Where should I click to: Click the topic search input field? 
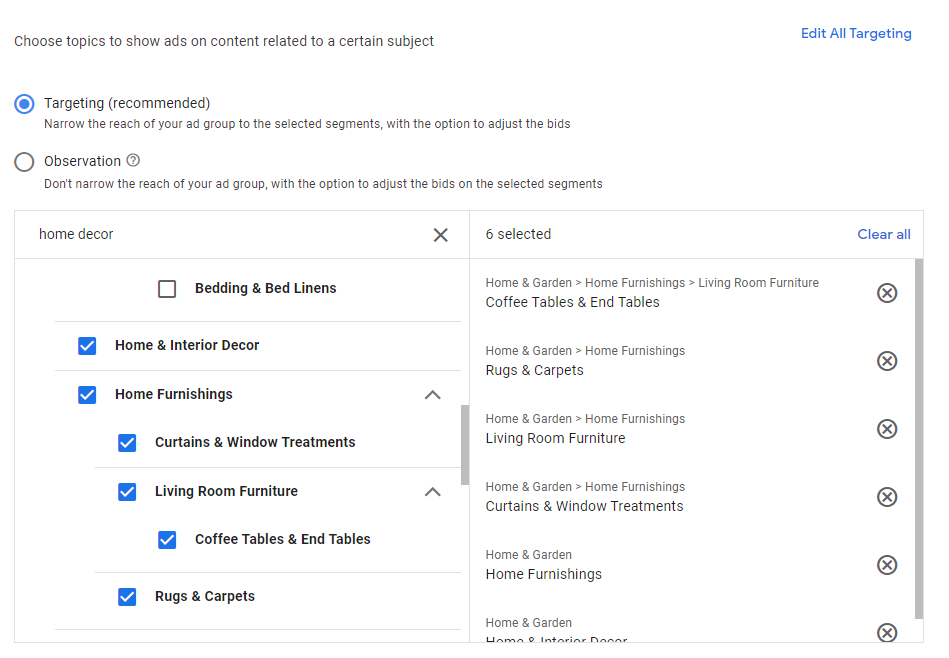(230, 235)
